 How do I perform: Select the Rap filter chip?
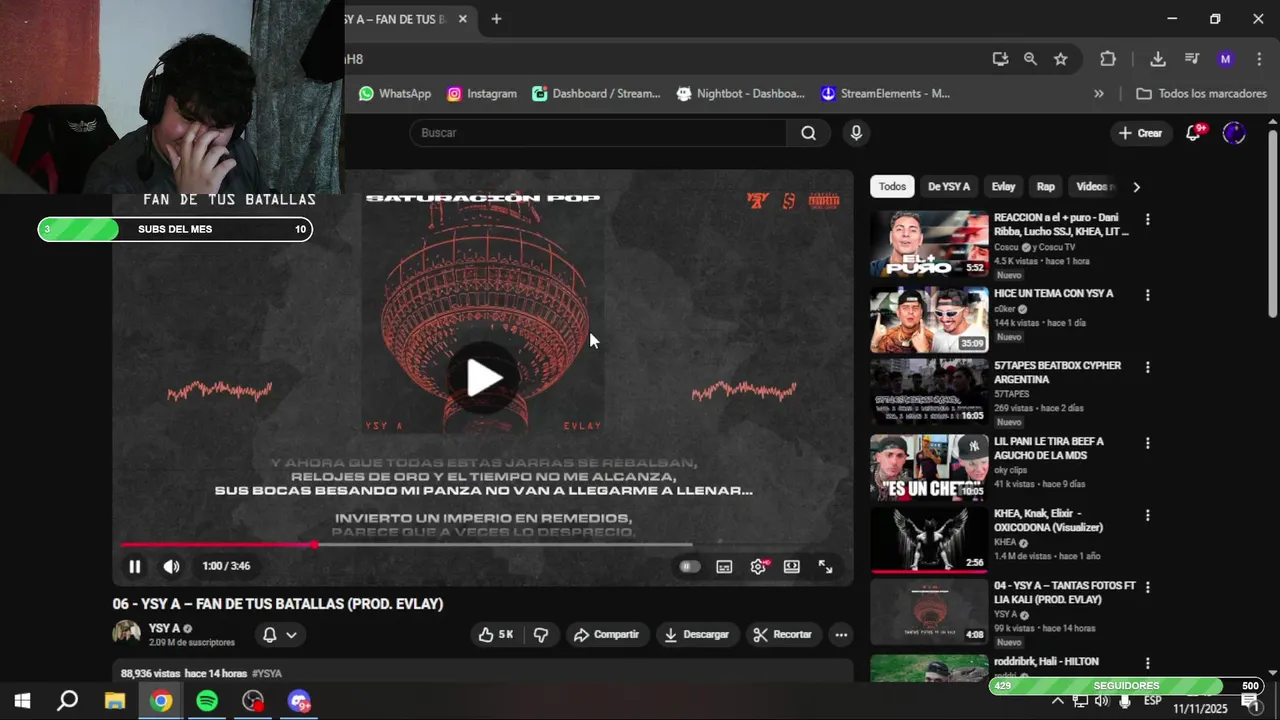pos(1045,187)
